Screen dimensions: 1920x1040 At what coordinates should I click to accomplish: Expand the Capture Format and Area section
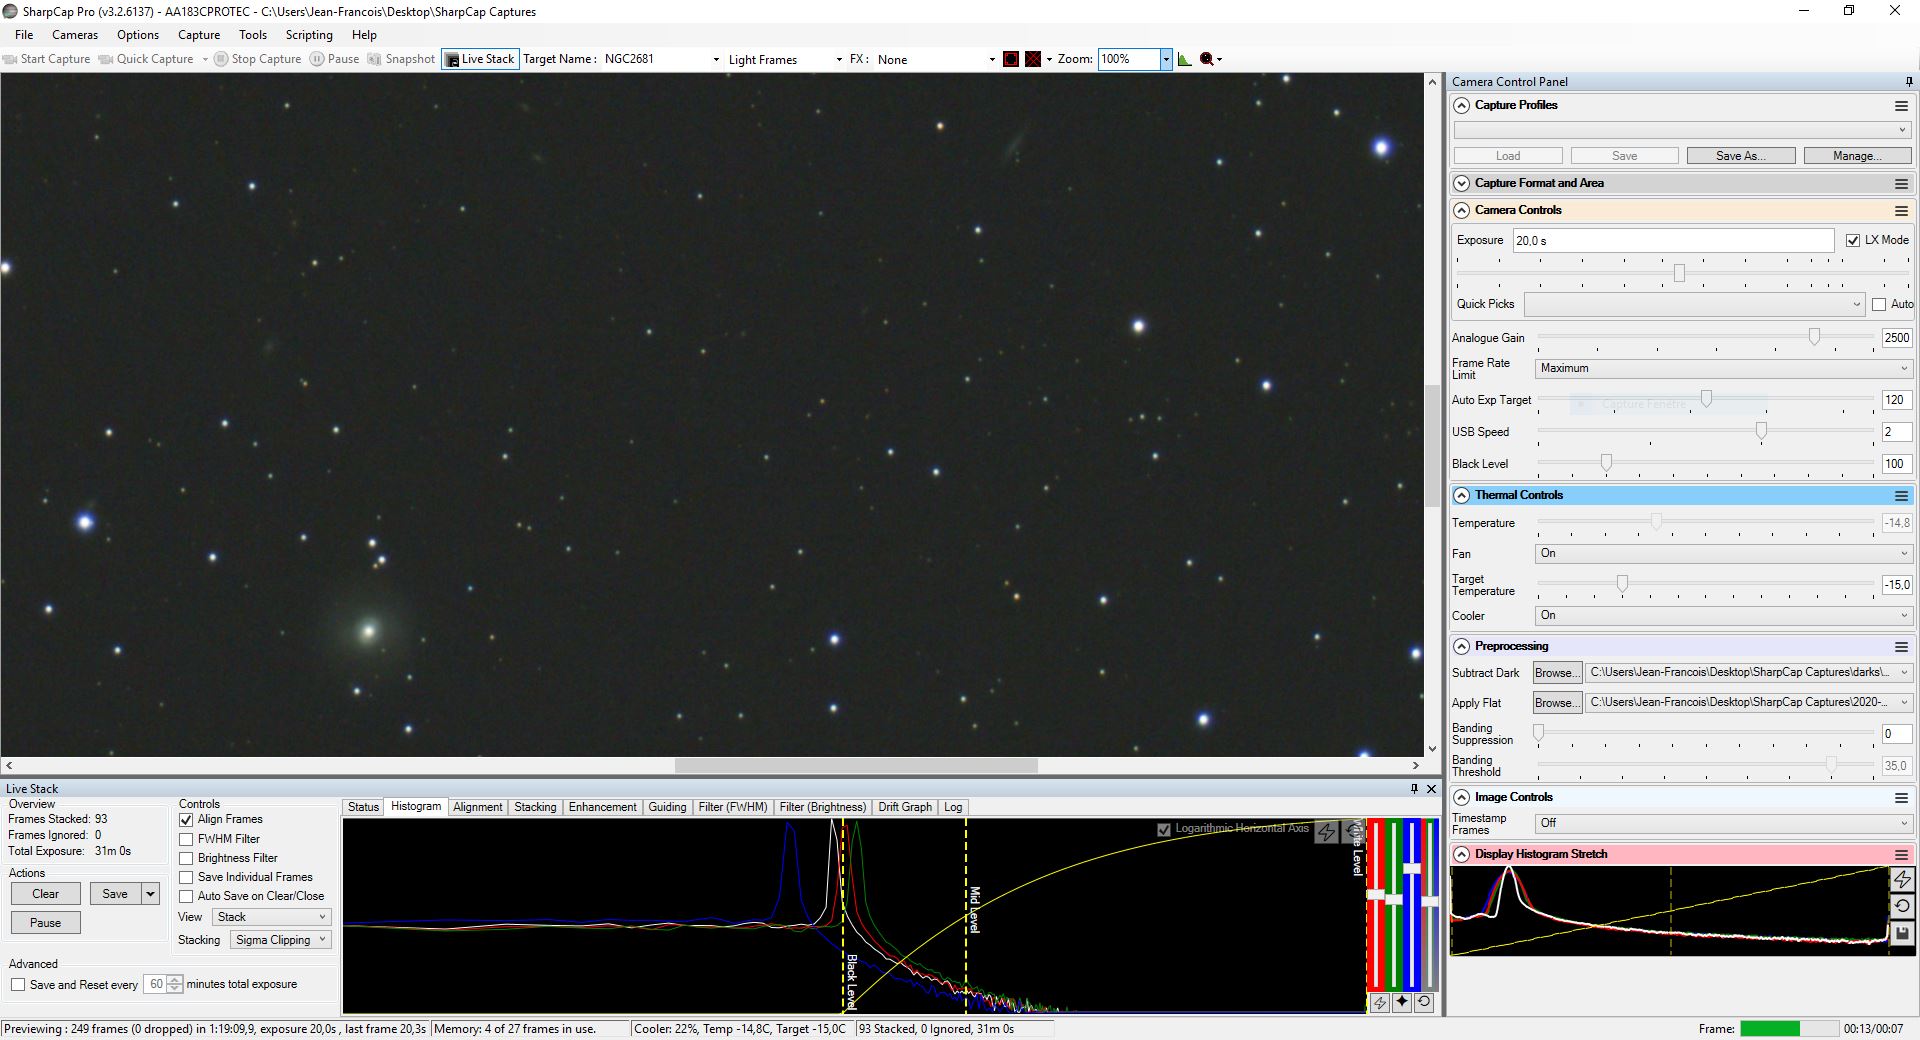[x=1462, y=183]
